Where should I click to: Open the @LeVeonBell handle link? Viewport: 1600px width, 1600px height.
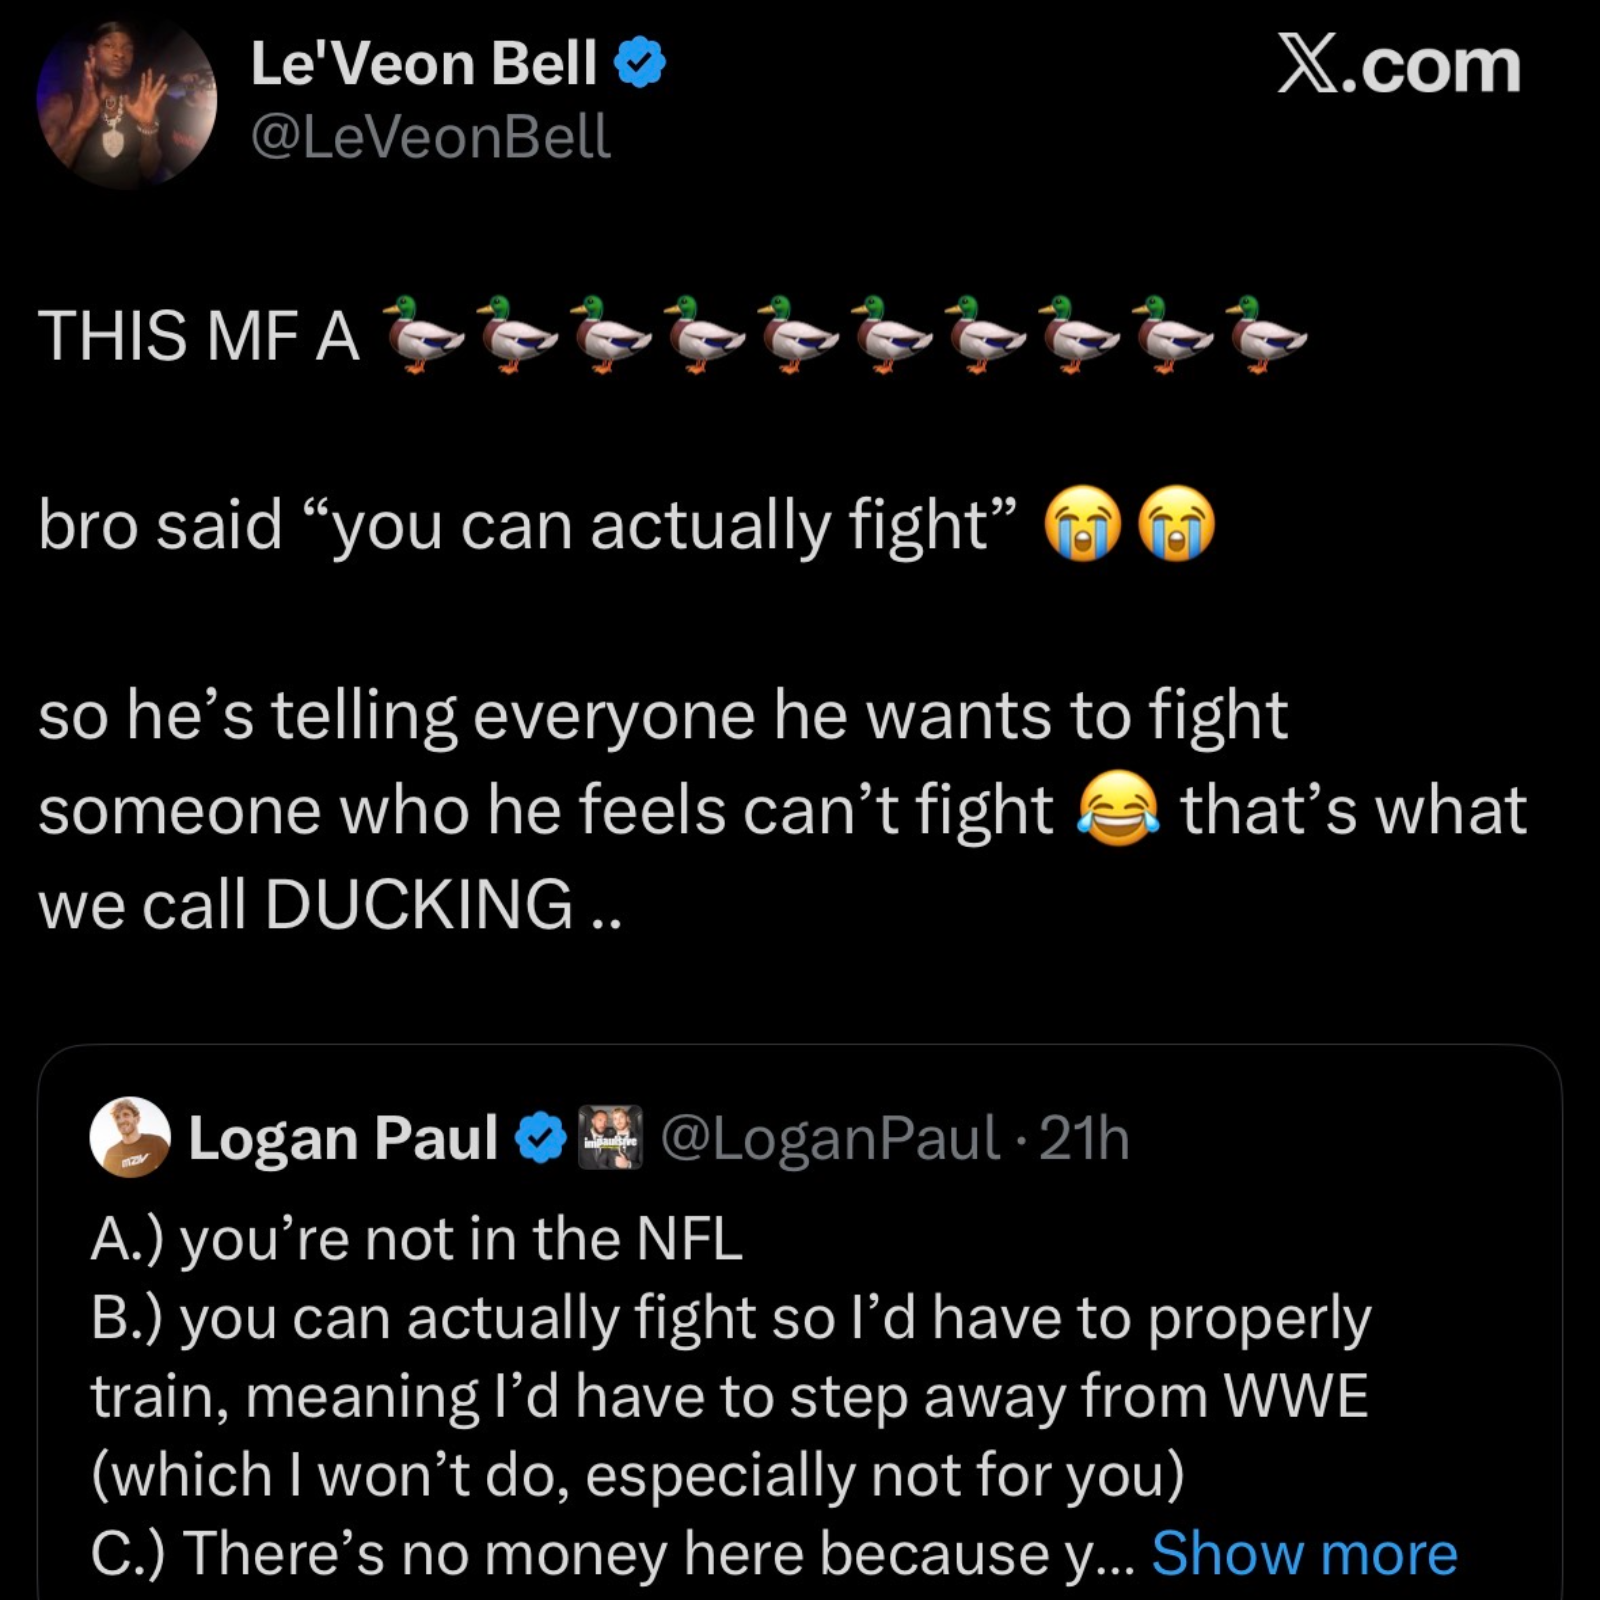430,136
